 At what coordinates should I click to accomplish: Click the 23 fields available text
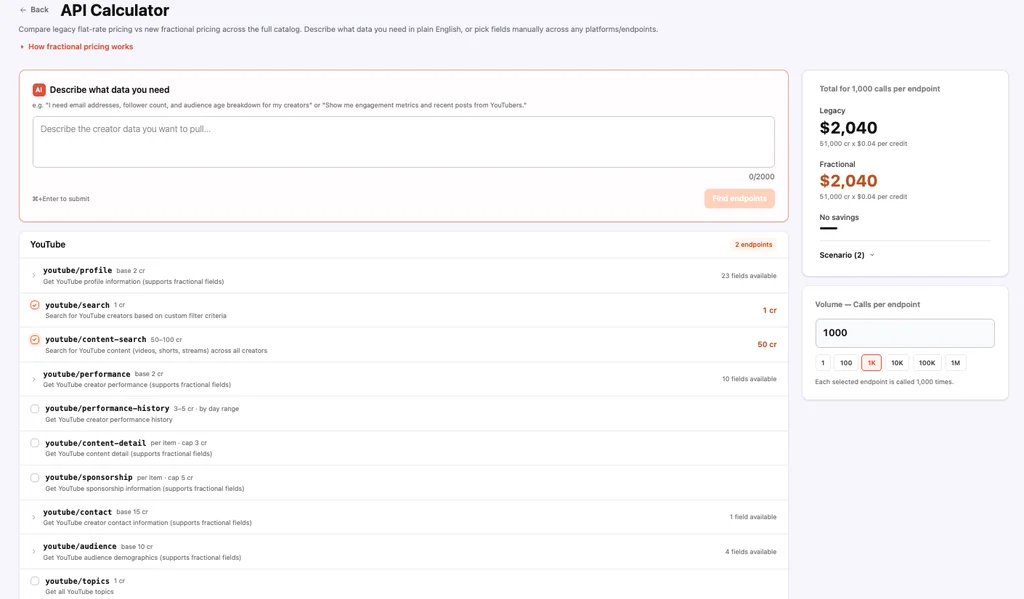[748, 276]
